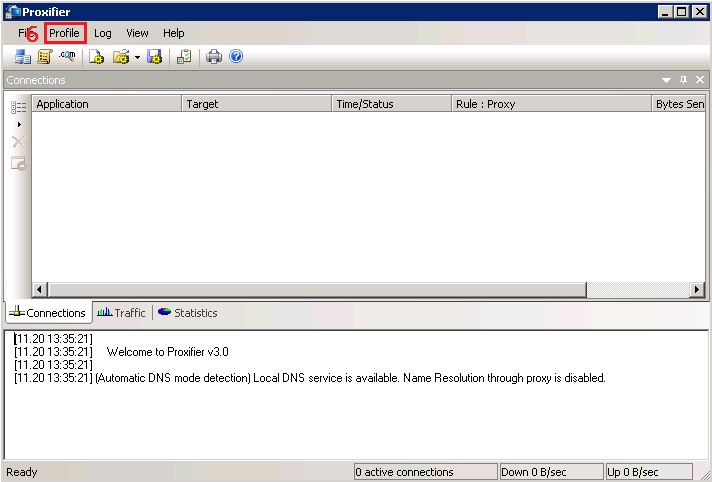Open Name Resolution .com magnifier icon
The height and width of the screenshot is (482, 712).
click(67, 56)
